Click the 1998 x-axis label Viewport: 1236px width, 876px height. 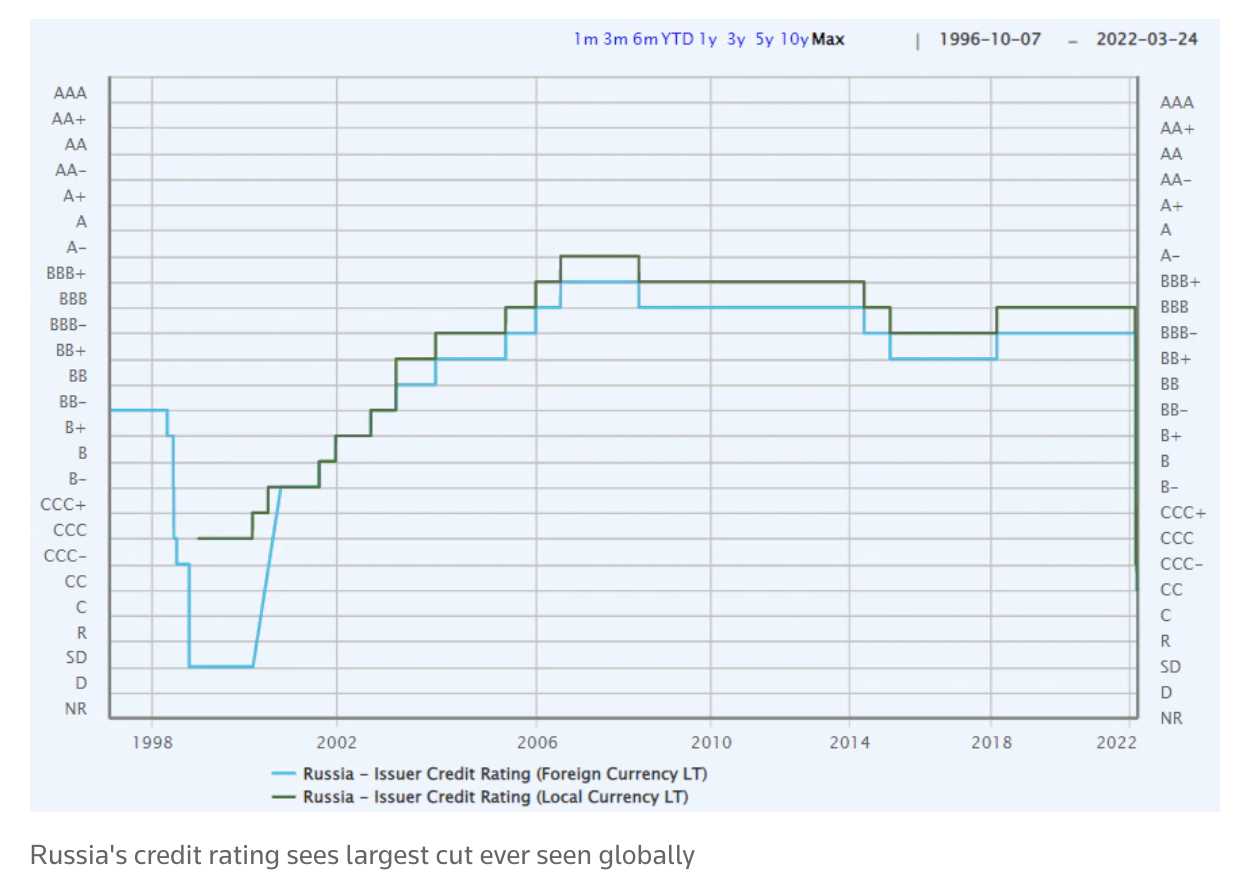coord(152,742)
